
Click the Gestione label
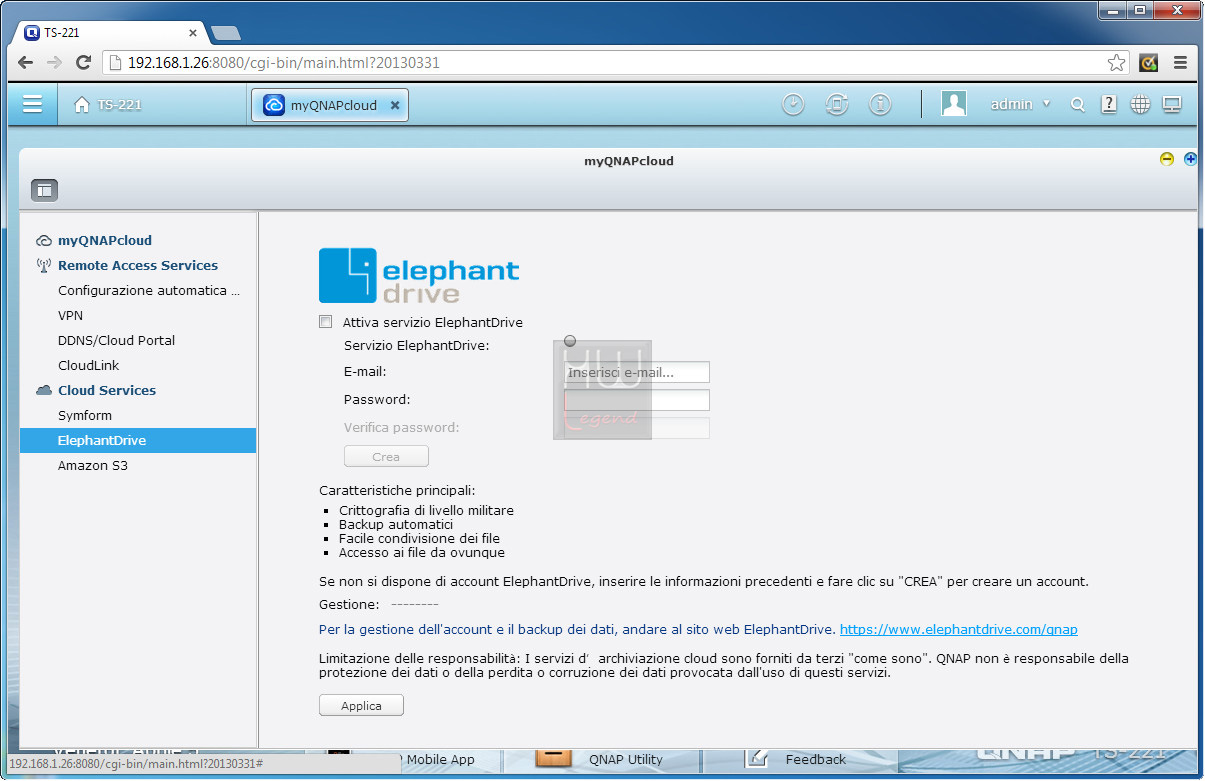click(349, 604)
